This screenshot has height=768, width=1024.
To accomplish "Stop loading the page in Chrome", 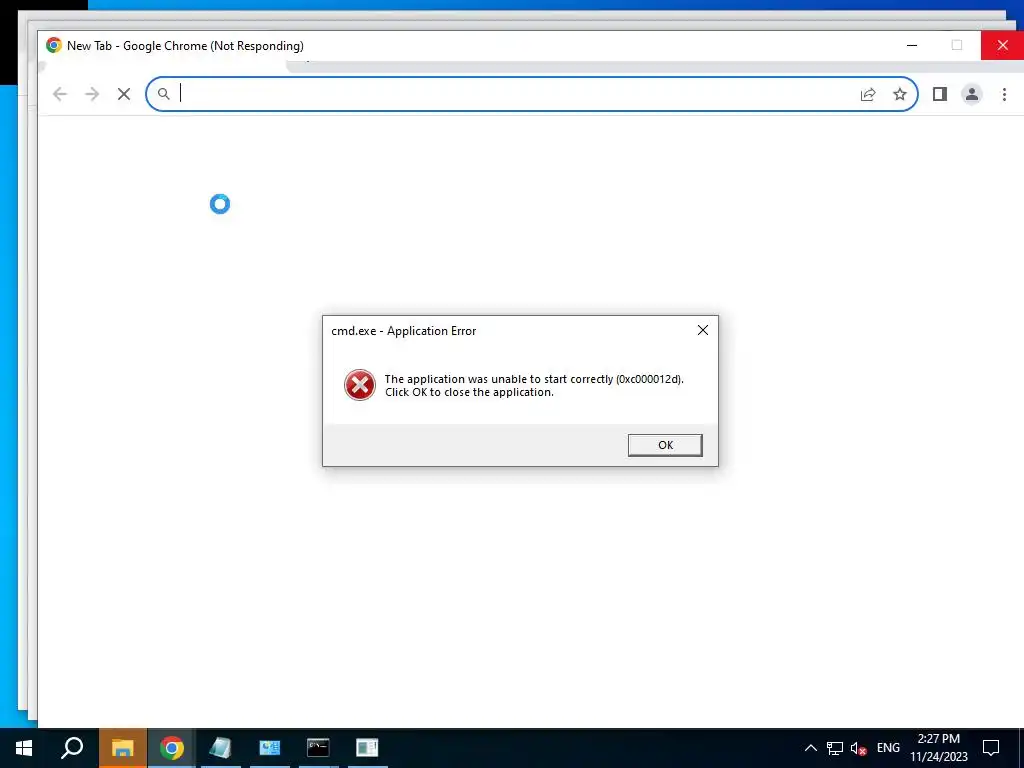I will coord(124,94).
